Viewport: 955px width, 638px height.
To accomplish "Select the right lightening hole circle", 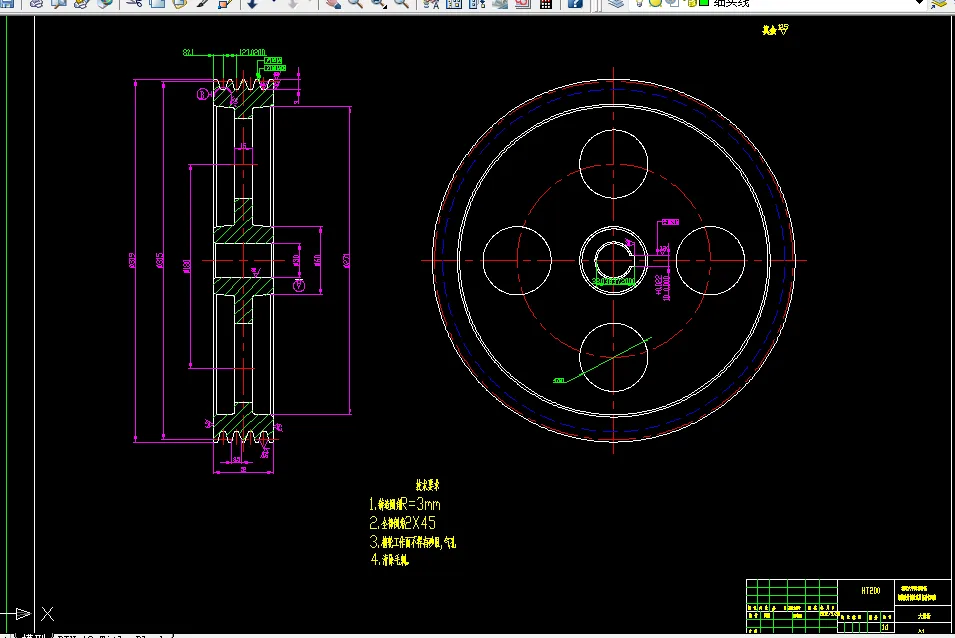I will click(710, 261).
